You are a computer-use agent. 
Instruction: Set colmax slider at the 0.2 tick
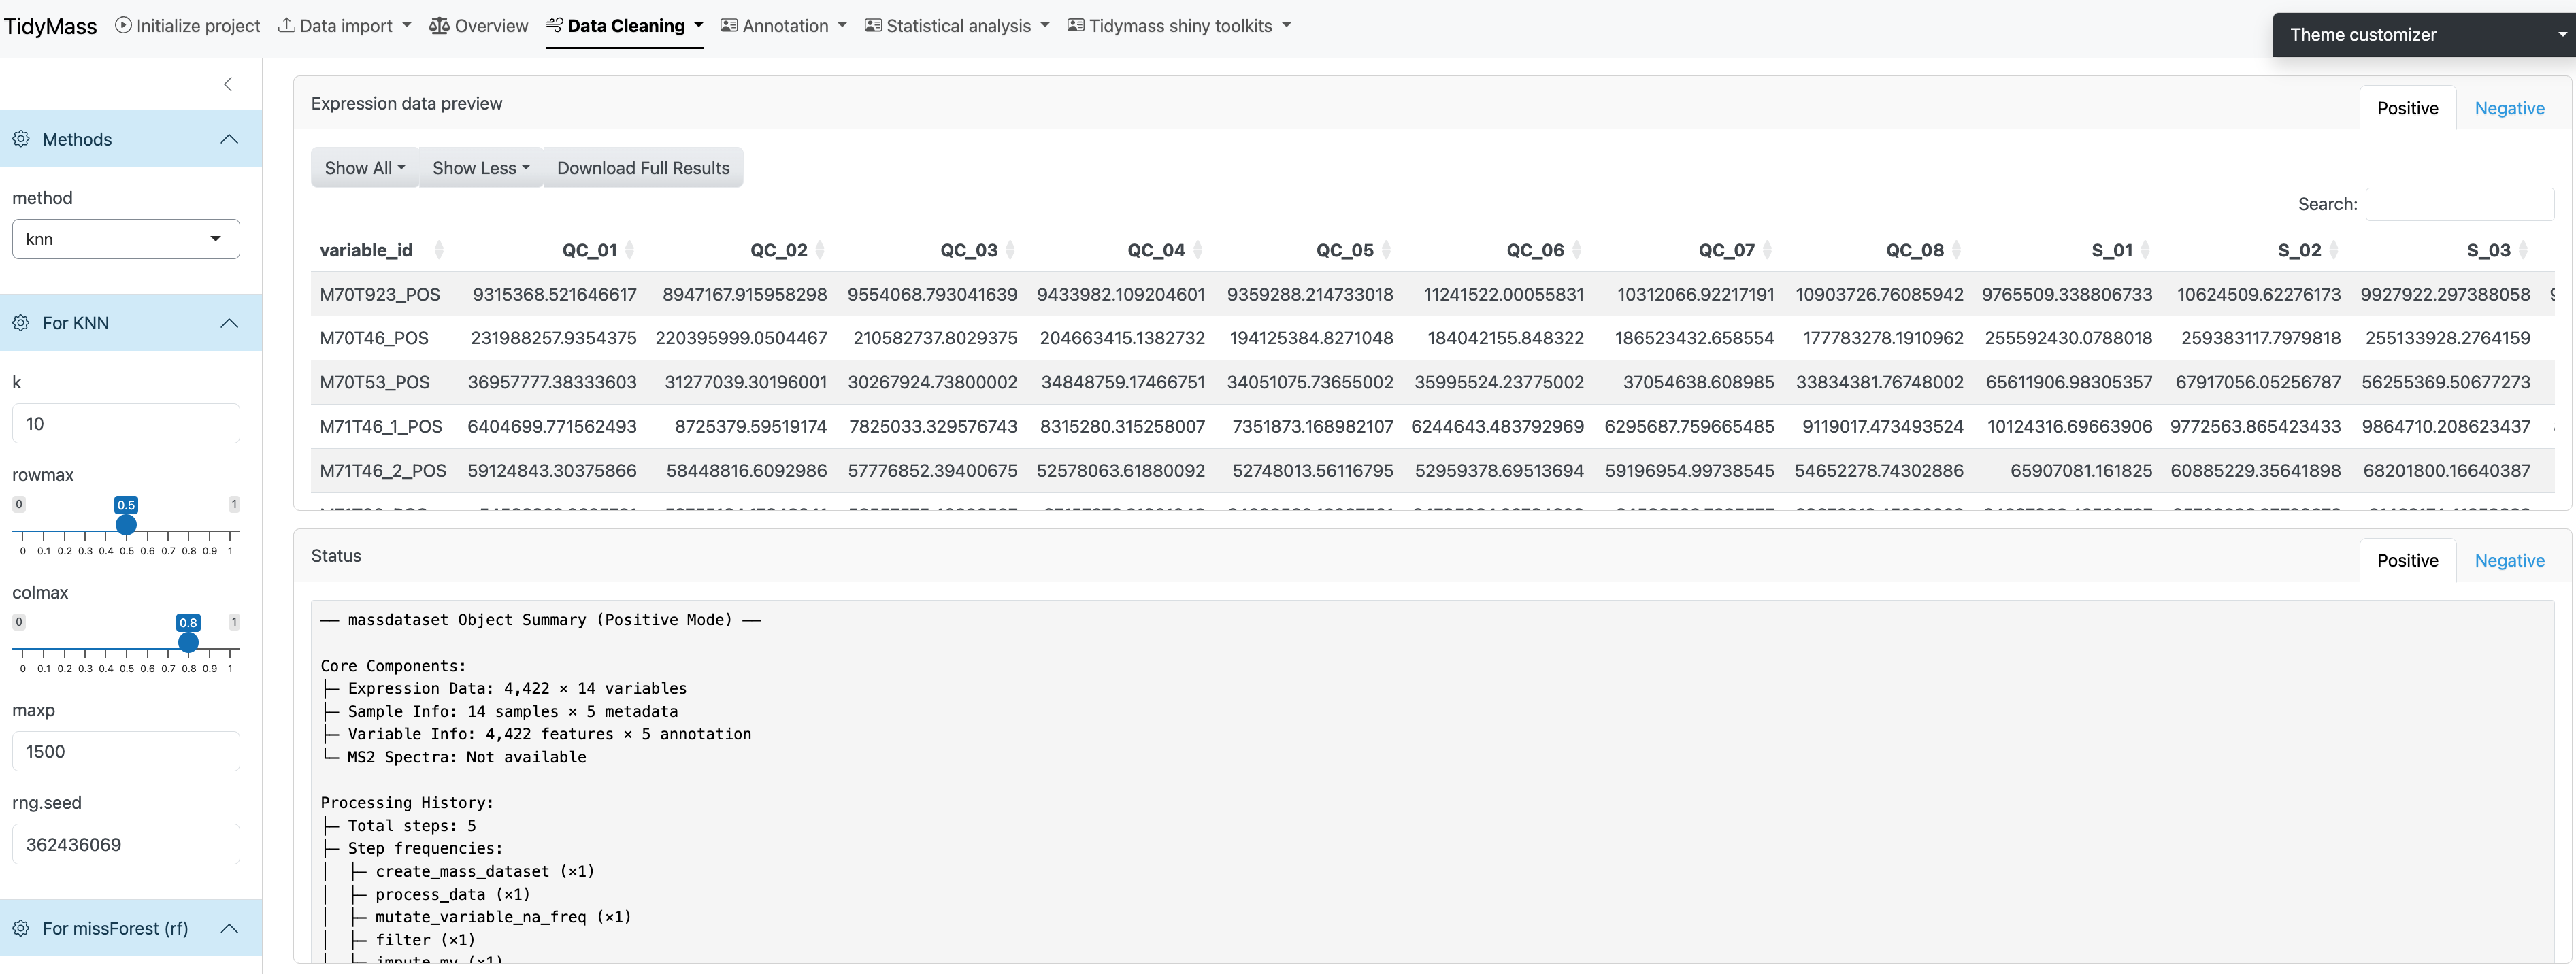click(x=64, y=650)
